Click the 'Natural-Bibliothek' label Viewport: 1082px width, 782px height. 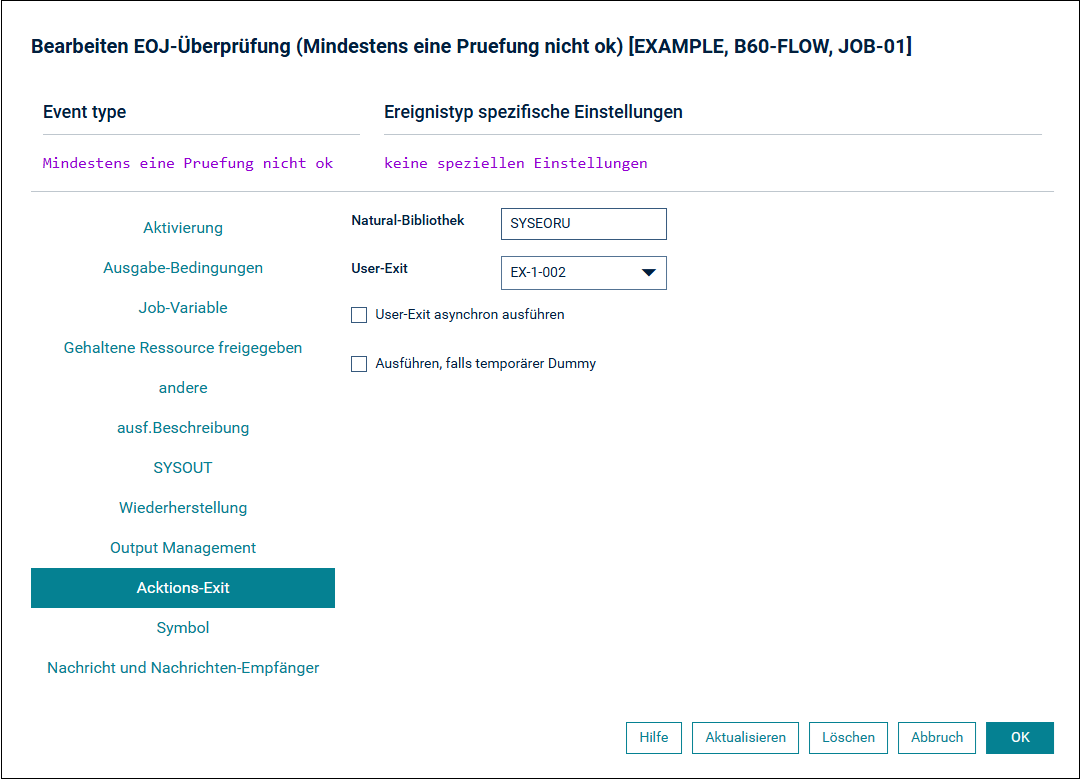(x=408, y=220)
